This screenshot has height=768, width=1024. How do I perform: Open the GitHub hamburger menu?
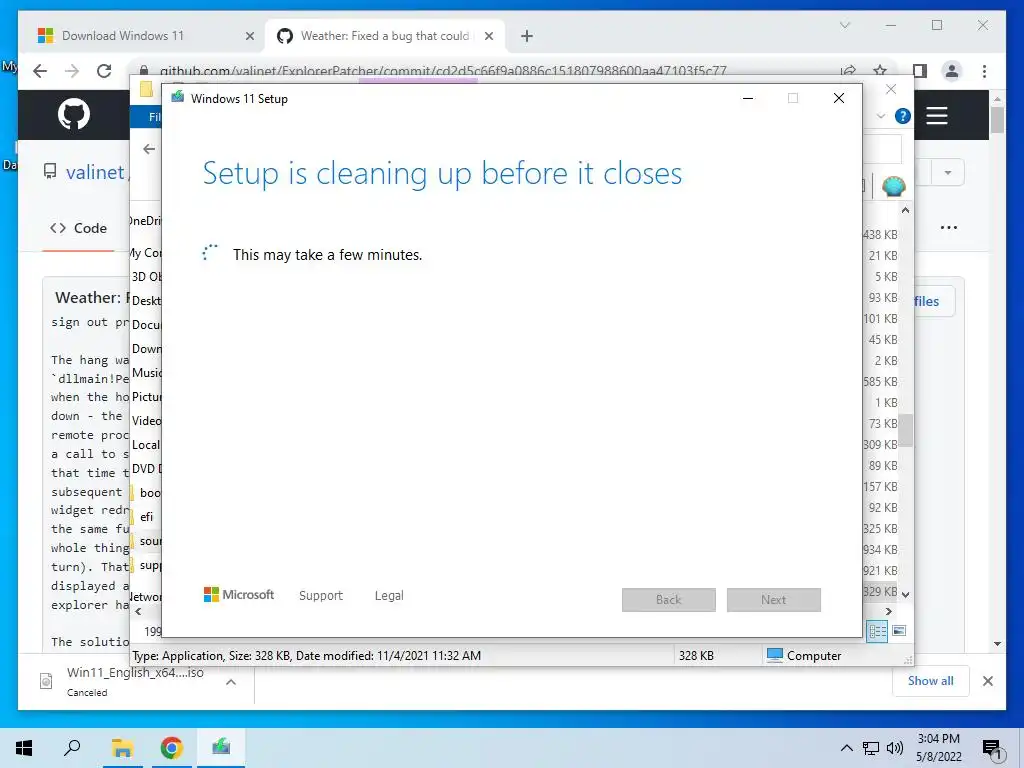[936, 116]
